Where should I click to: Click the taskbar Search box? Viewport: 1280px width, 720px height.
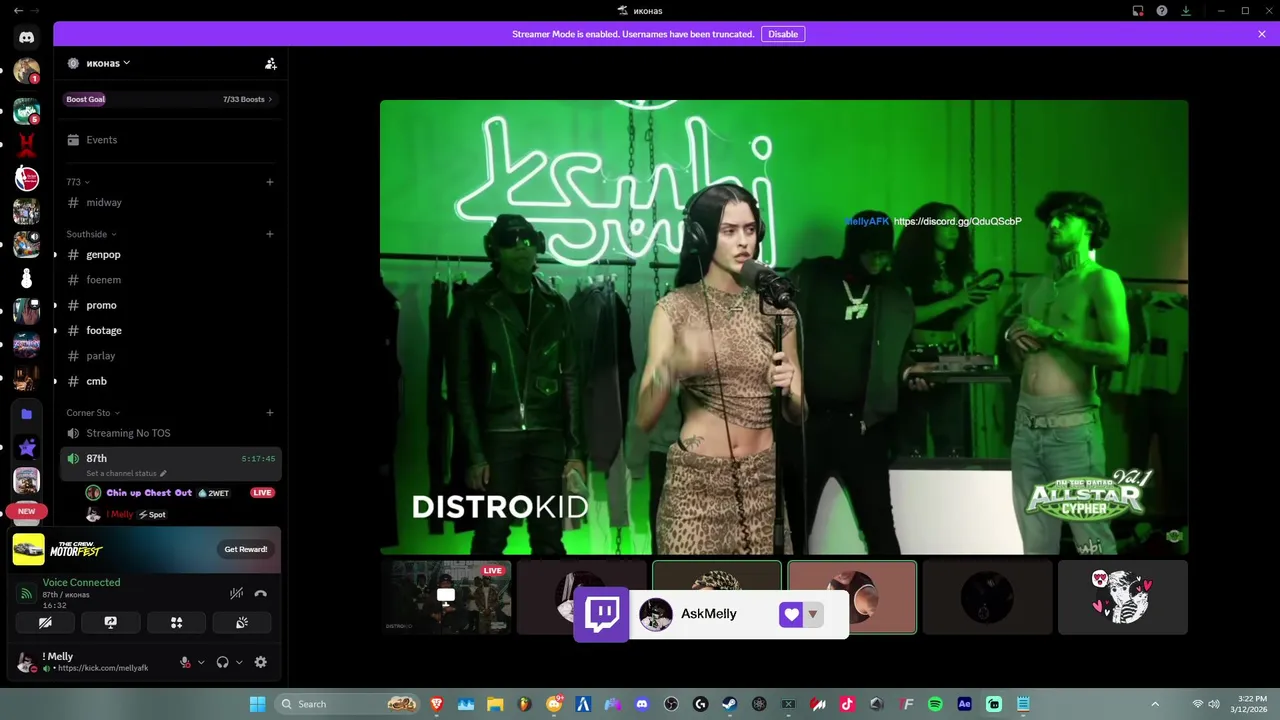[x=347, y=704]
